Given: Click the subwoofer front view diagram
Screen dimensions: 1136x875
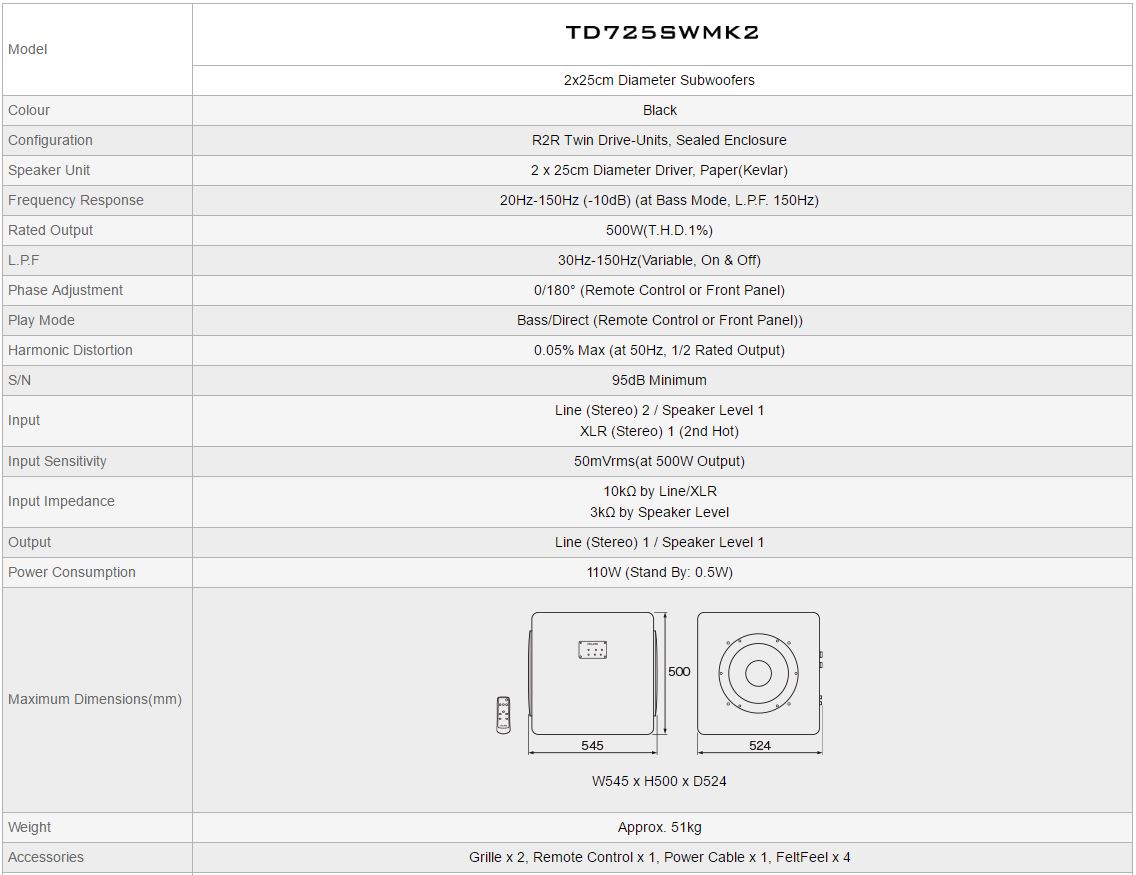Looking at the screenshot, I should pyautogui.click(x=593, y=674).
